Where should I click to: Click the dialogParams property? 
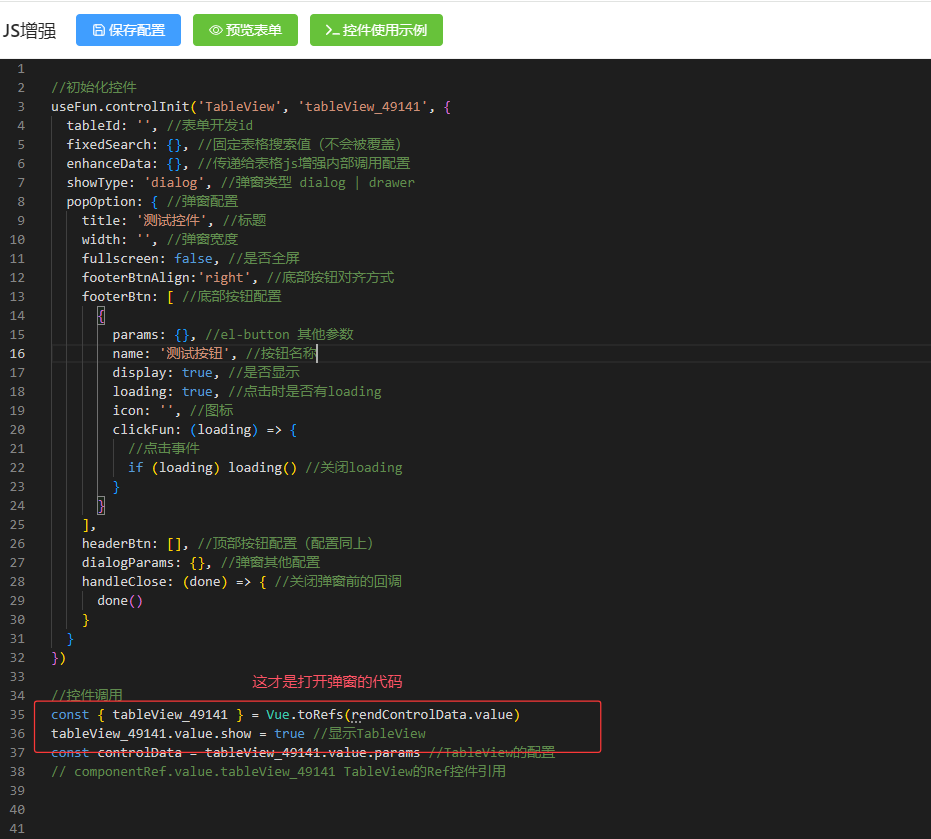128,562
